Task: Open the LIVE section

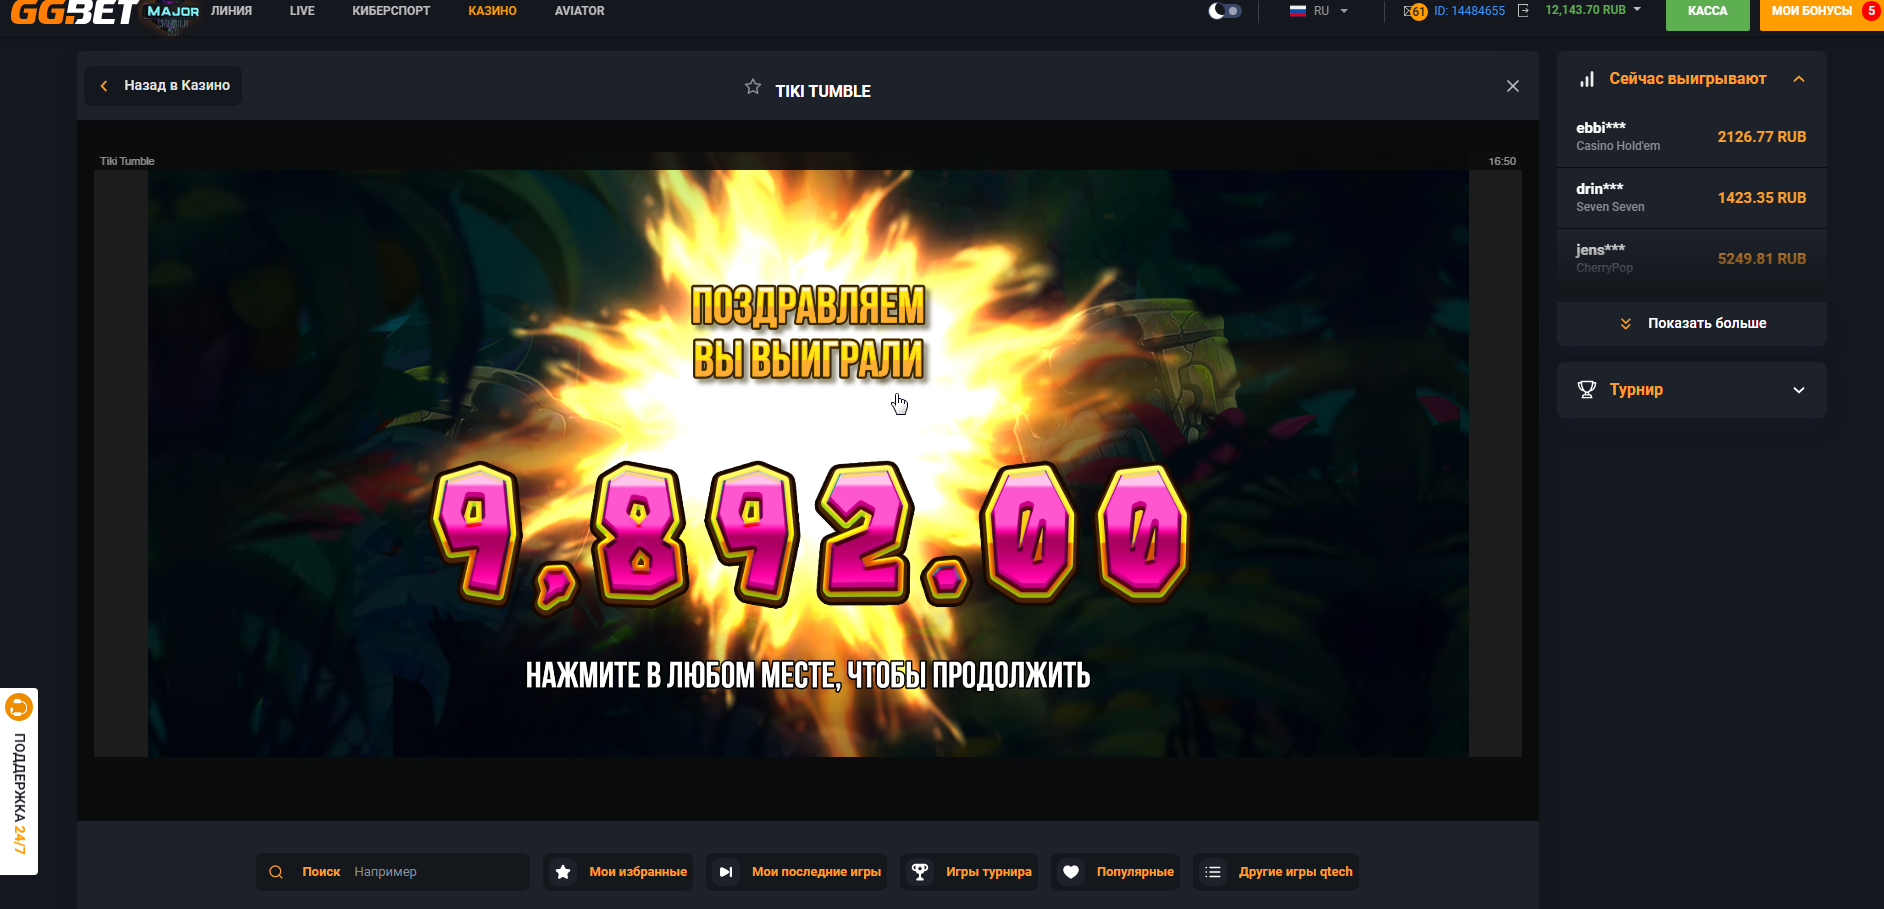Action: (302, 11)
